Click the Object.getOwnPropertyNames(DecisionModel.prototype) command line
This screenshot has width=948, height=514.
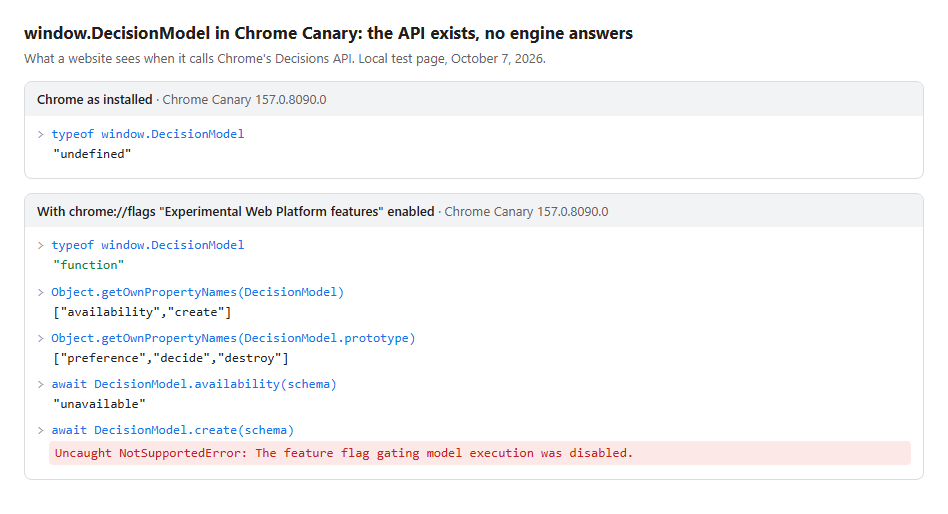233,338
